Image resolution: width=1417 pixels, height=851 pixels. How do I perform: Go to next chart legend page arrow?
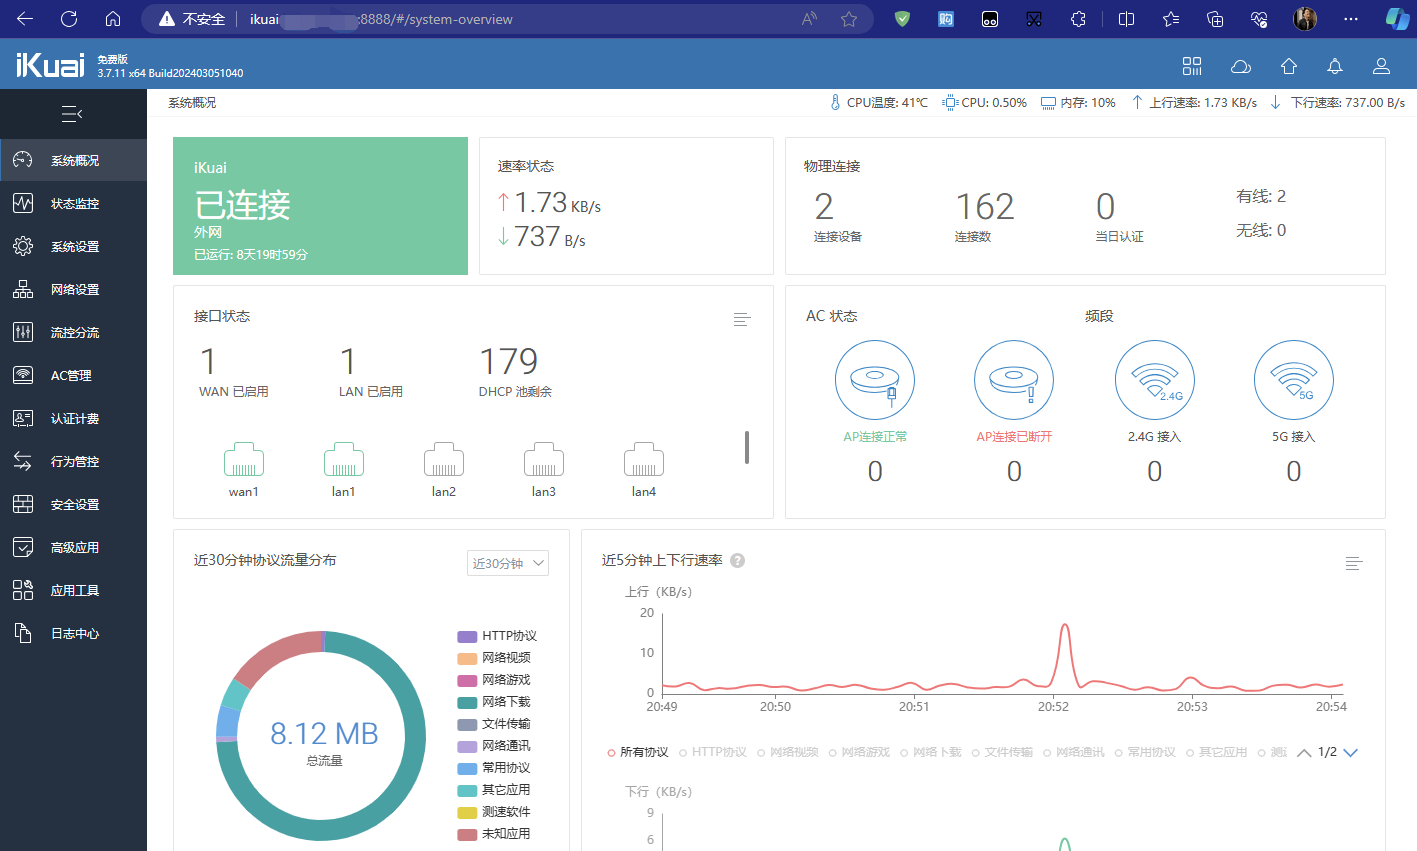point(1351,752)
